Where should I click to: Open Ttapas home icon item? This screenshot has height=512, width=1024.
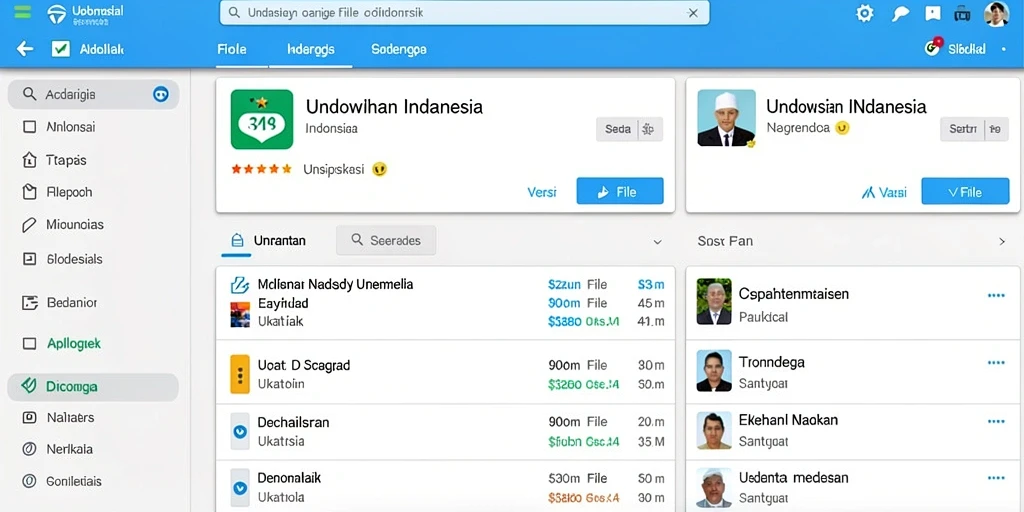pyautogui.click(x=29, y=159)
